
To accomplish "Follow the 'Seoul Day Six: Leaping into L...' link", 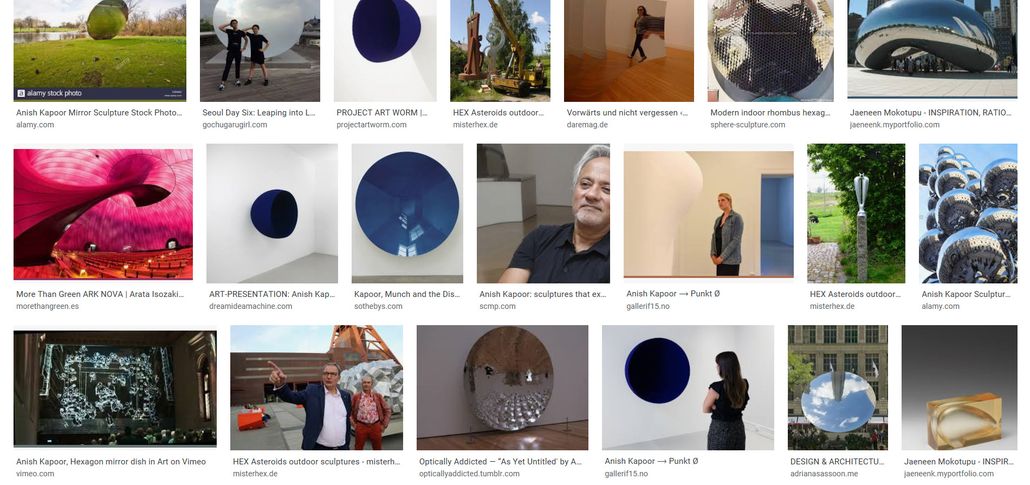I will pyautogui.click(x=259, y=113).
